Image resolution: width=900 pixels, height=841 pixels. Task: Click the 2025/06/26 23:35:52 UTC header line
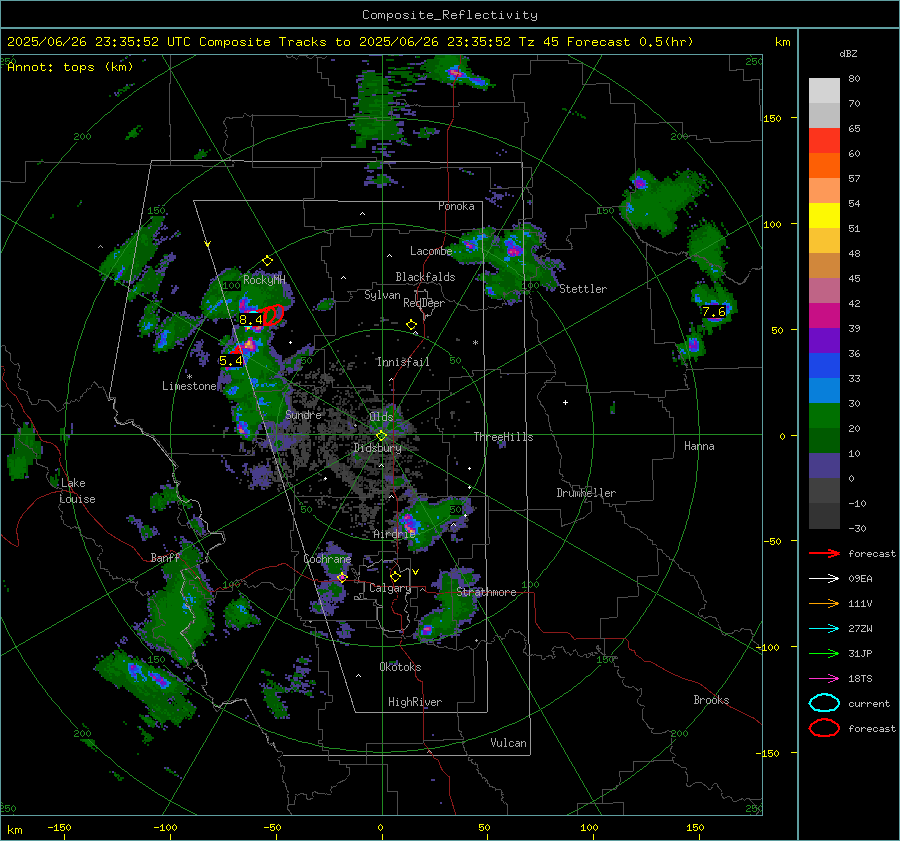pos(350,42)
